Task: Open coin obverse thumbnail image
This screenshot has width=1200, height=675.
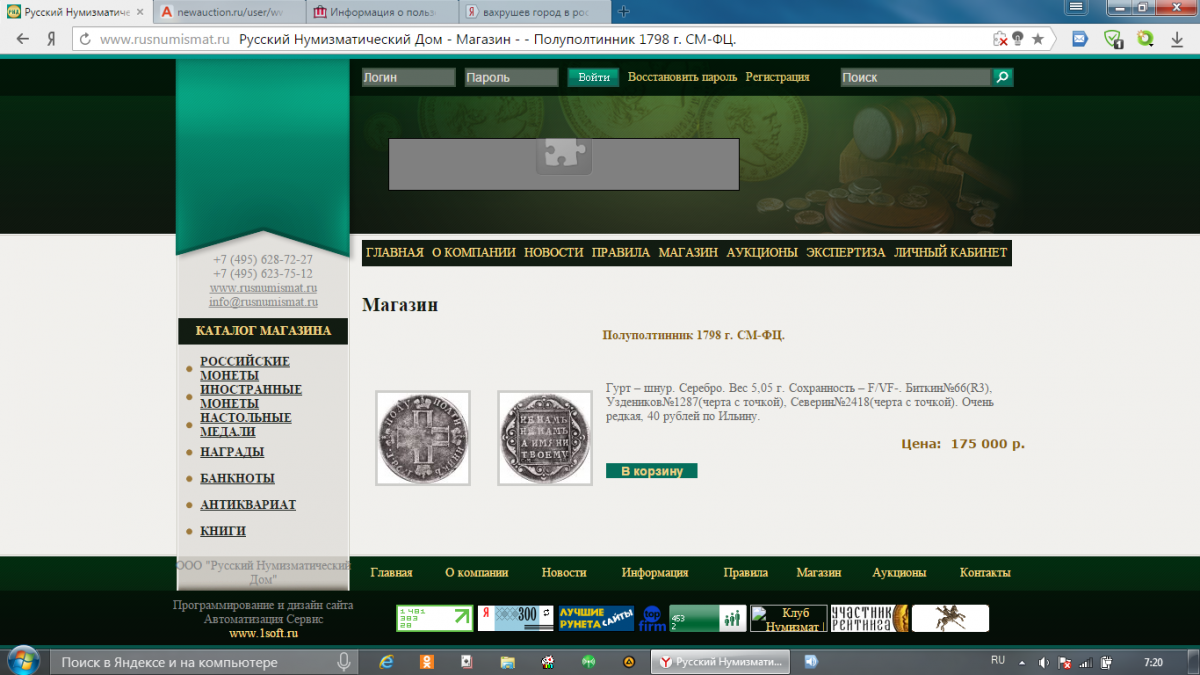Action: [x=422, y=438]
